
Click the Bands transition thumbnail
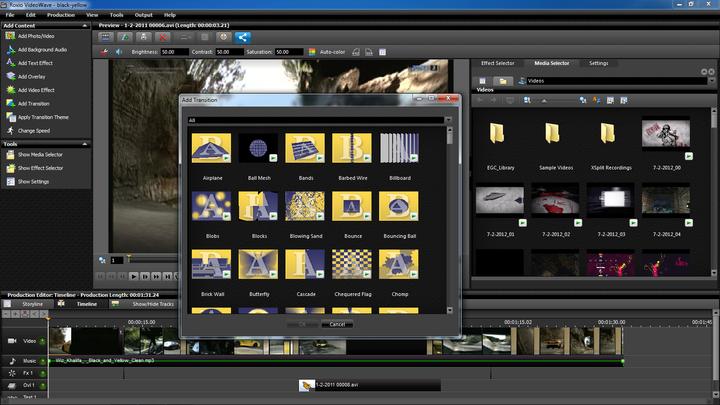(305, 148)
